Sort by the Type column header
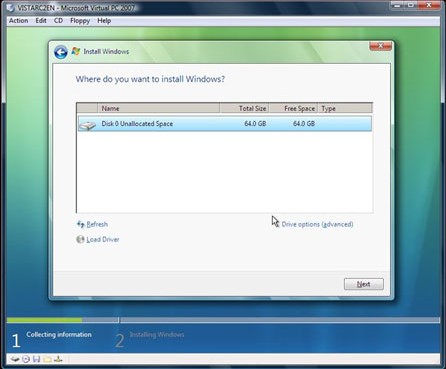 345,108
